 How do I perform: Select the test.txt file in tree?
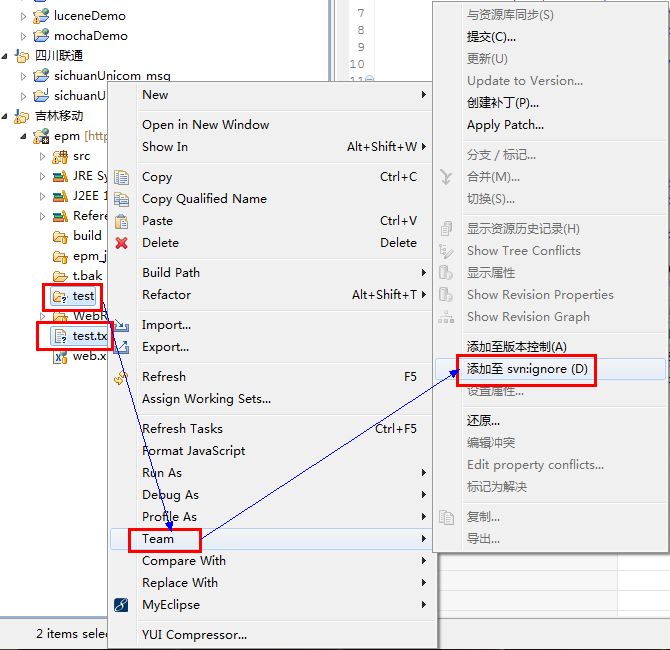point(79,336)
